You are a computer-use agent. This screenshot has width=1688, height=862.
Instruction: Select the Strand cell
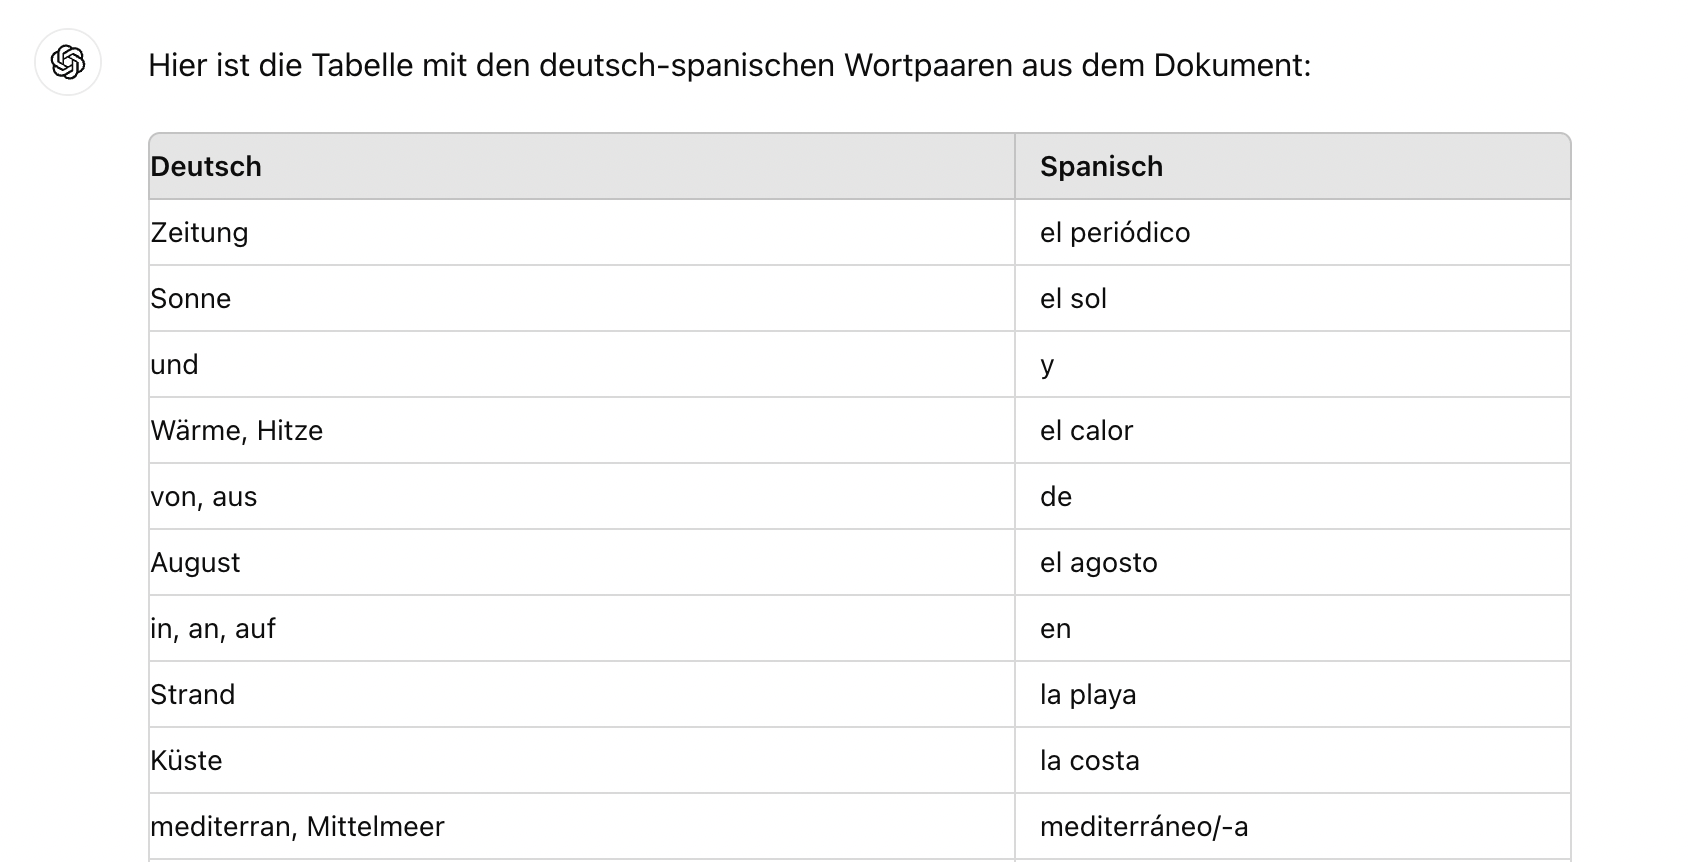click(192, 695)
